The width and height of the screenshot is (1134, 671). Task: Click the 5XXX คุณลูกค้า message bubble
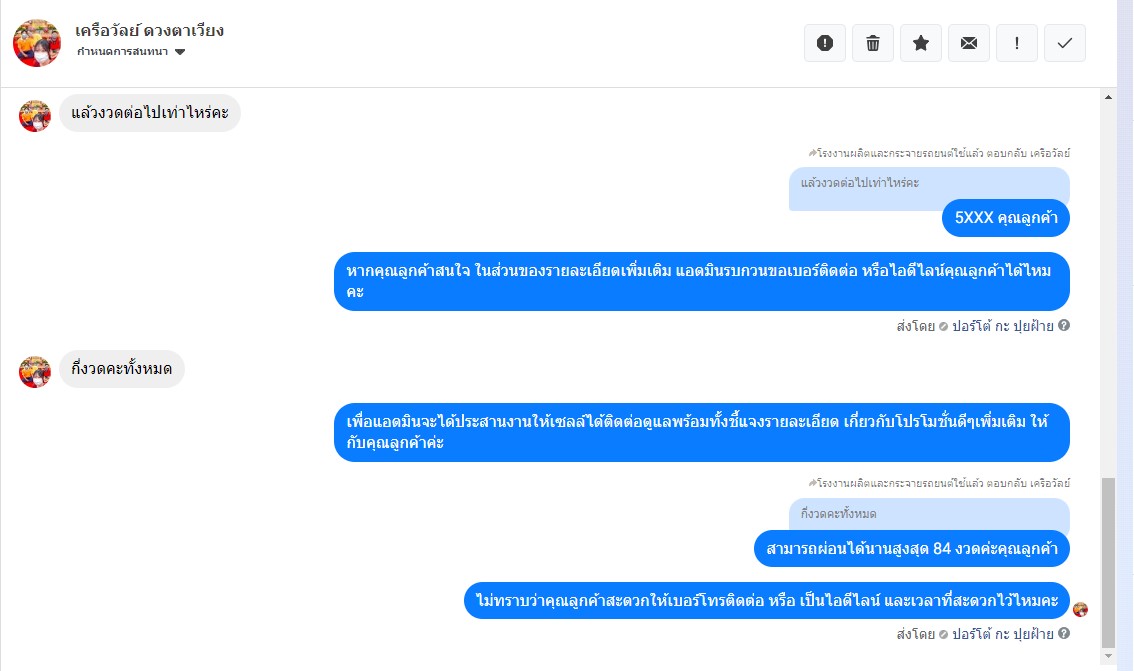[x=1006, y=218]
